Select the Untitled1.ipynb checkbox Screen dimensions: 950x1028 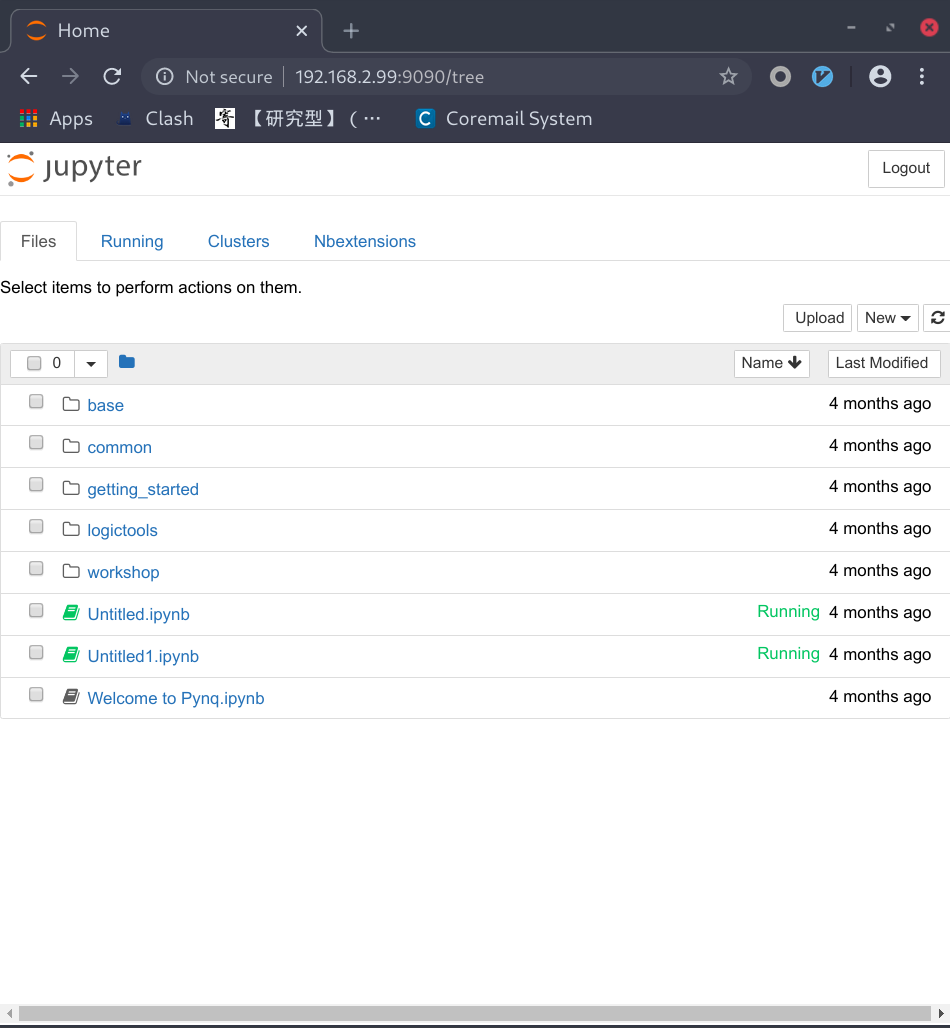coord(36,652)
